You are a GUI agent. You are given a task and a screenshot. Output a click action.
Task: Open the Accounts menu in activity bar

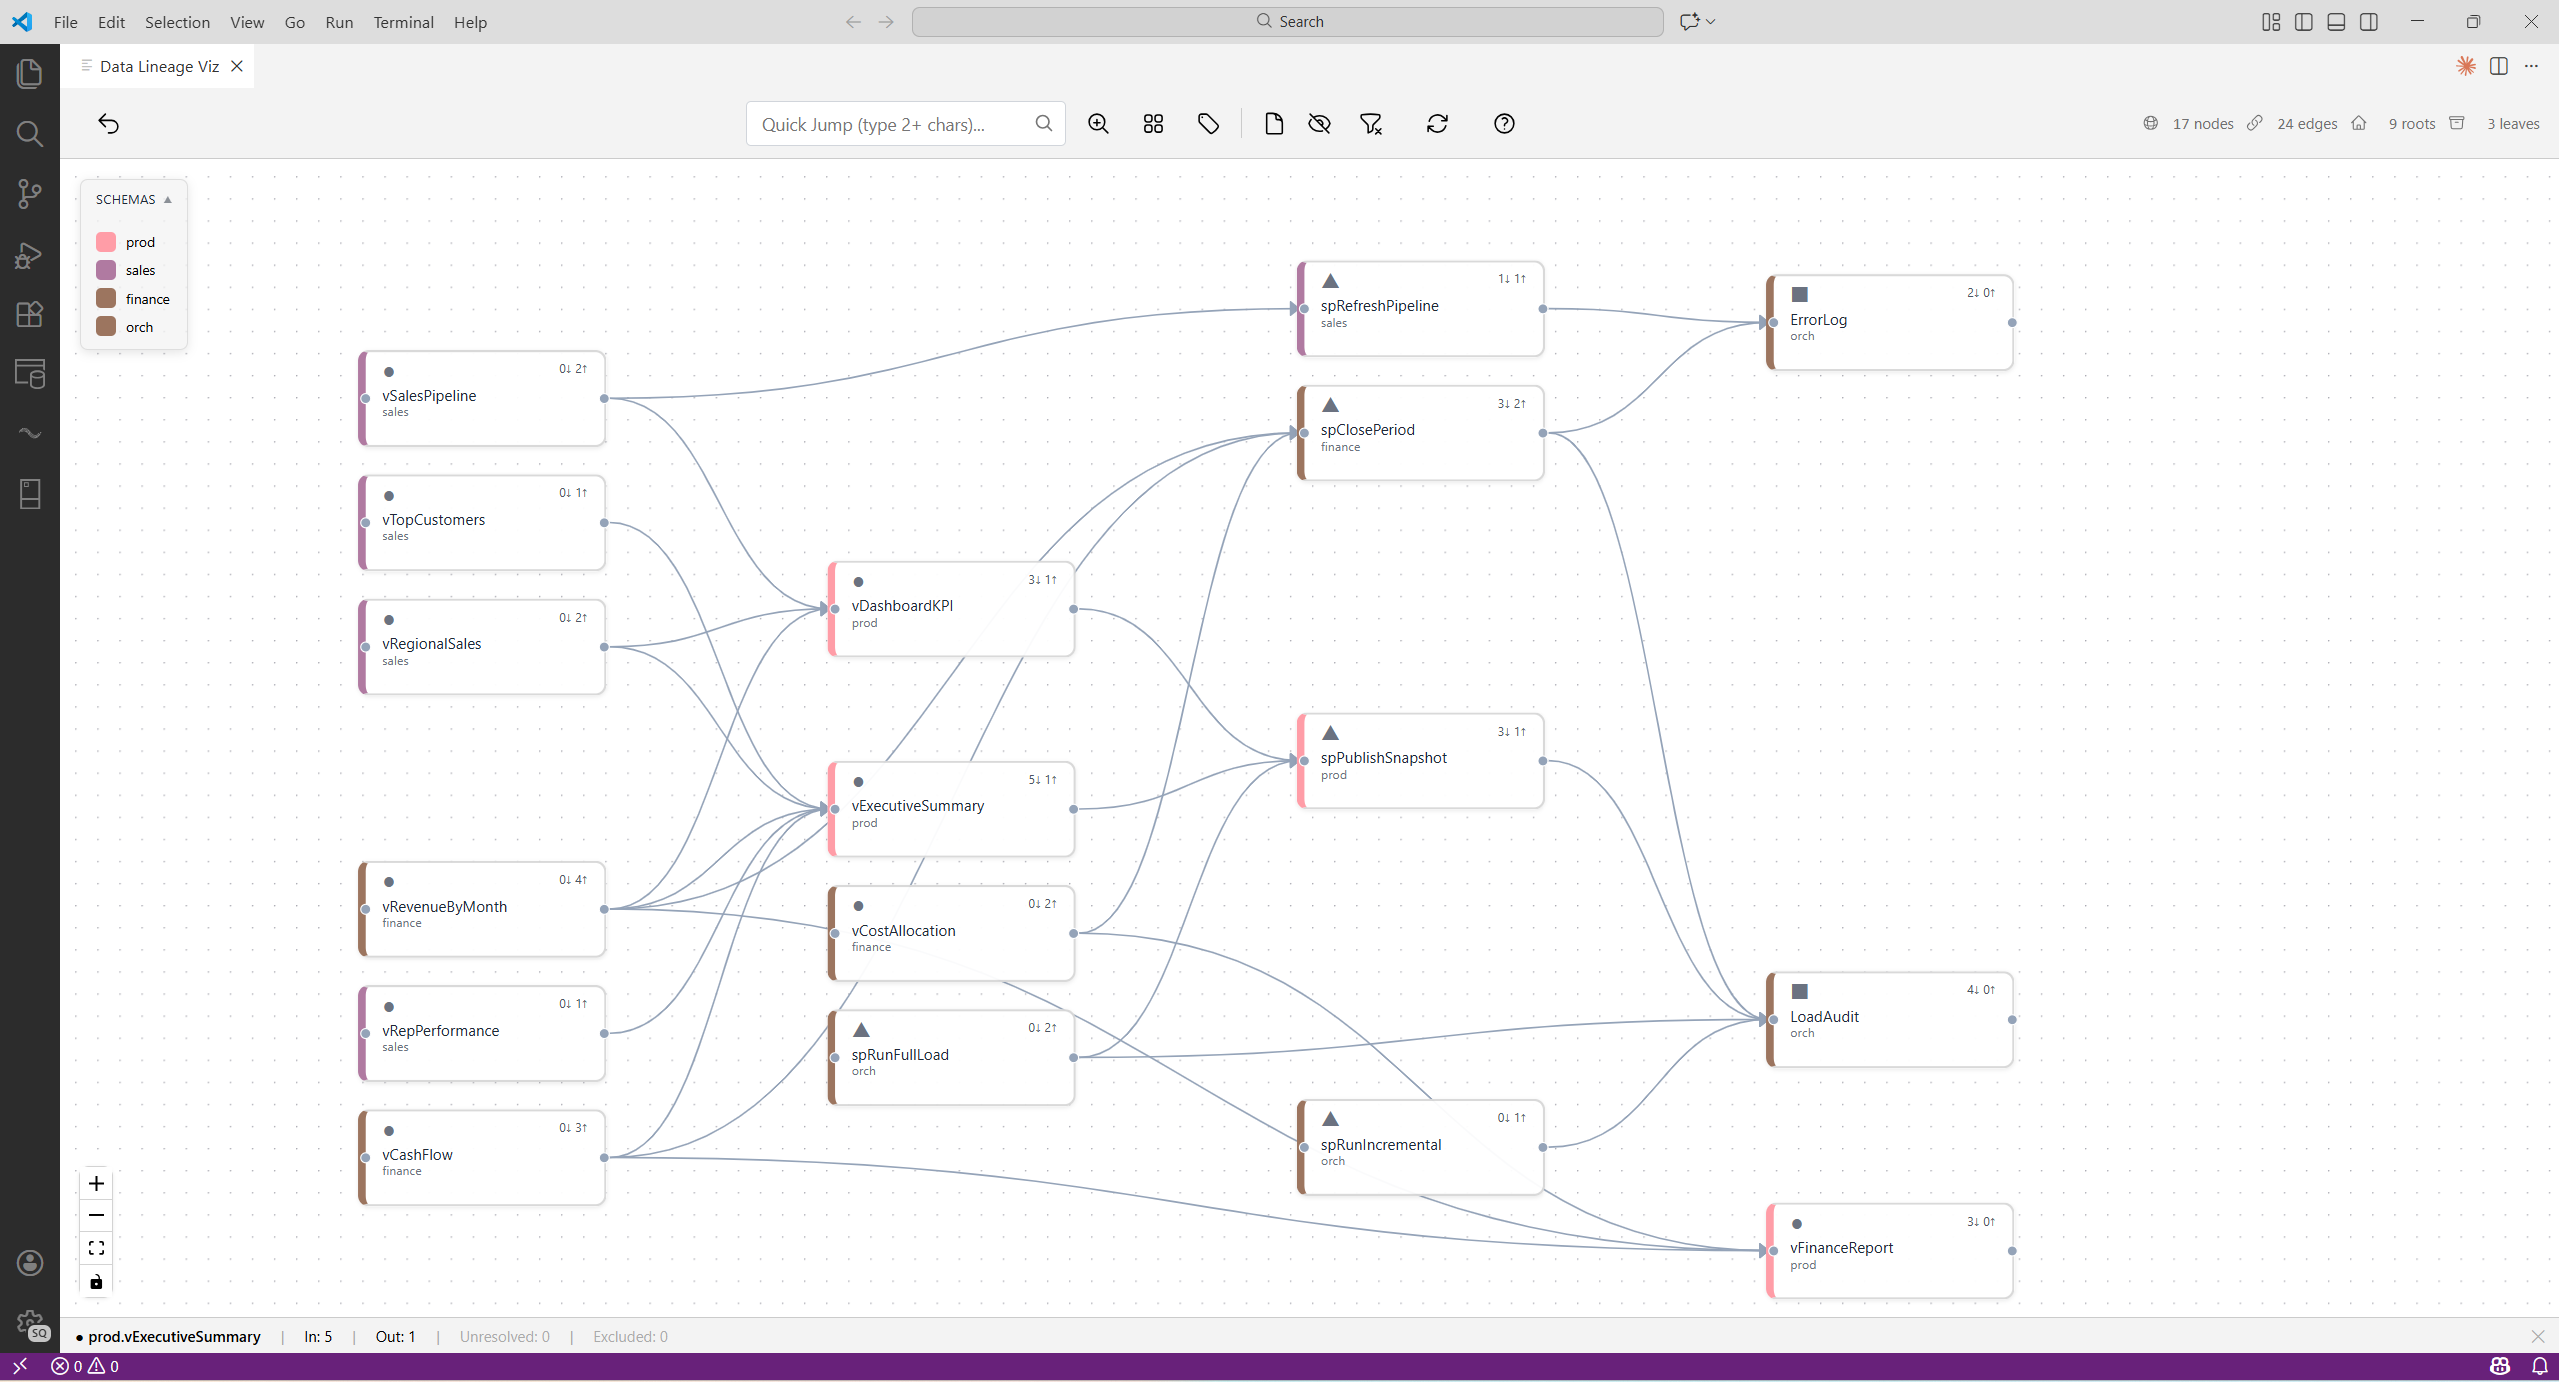click(x=30, y=1263)
